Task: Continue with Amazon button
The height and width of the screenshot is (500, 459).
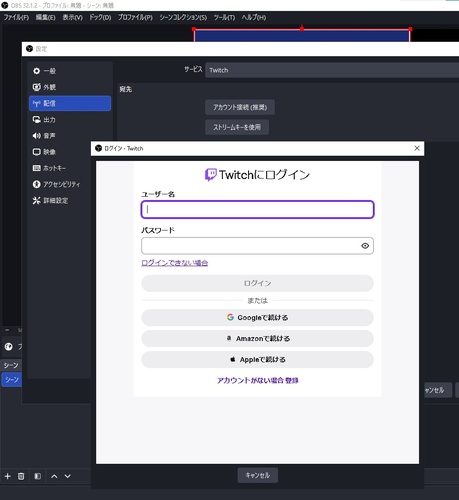Action: pos(257,338)
